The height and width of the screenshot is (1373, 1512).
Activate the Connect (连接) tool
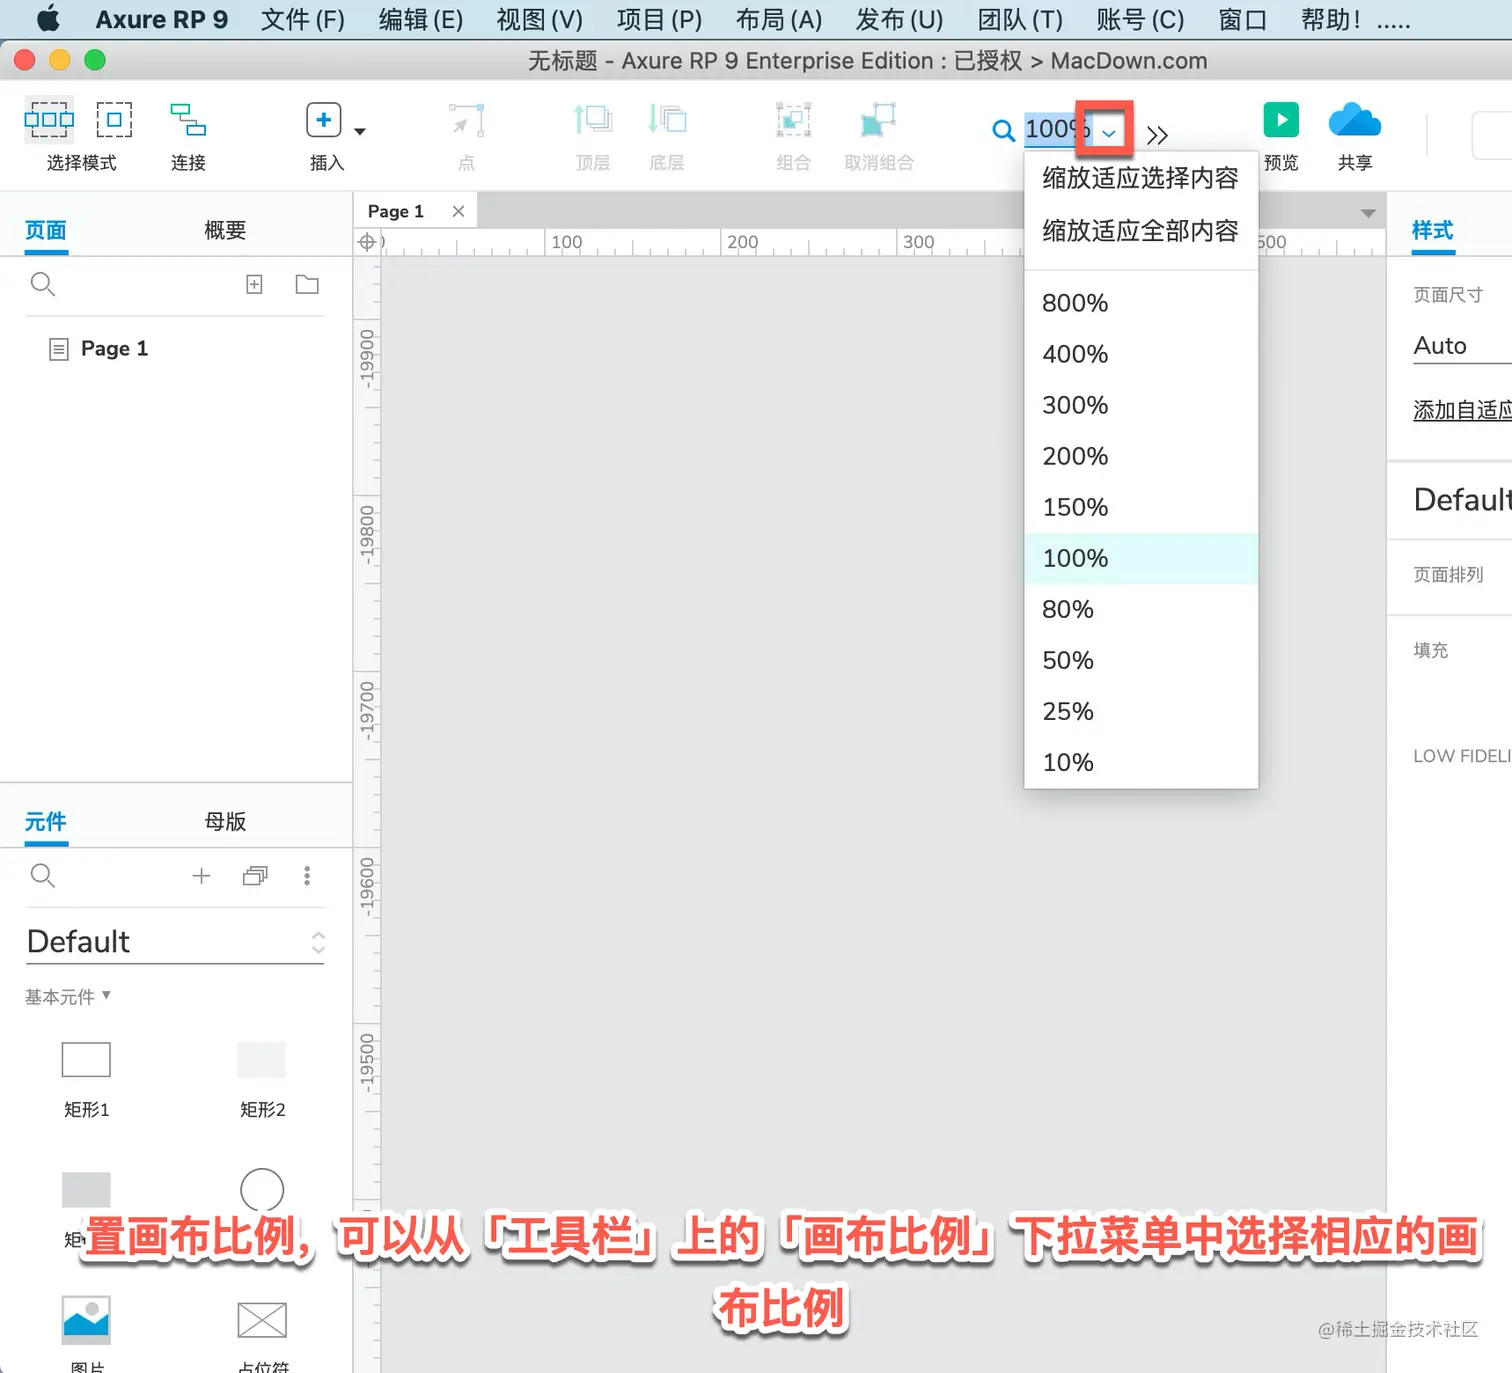(188, 120)
